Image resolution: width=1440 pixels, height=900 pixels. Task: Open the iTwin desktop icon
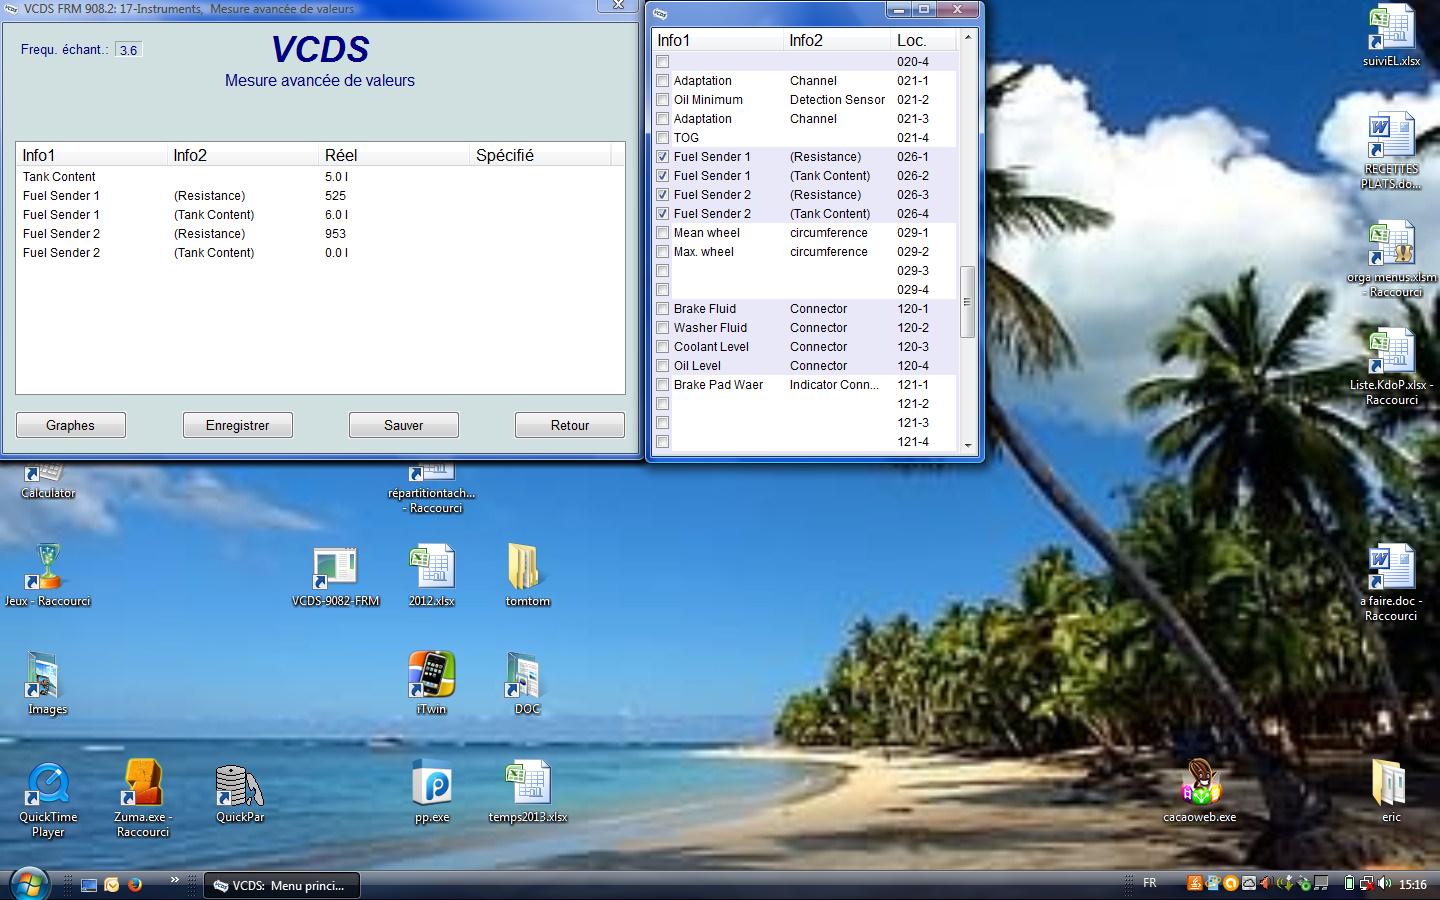pyautogui.click(x=431, y=675)
